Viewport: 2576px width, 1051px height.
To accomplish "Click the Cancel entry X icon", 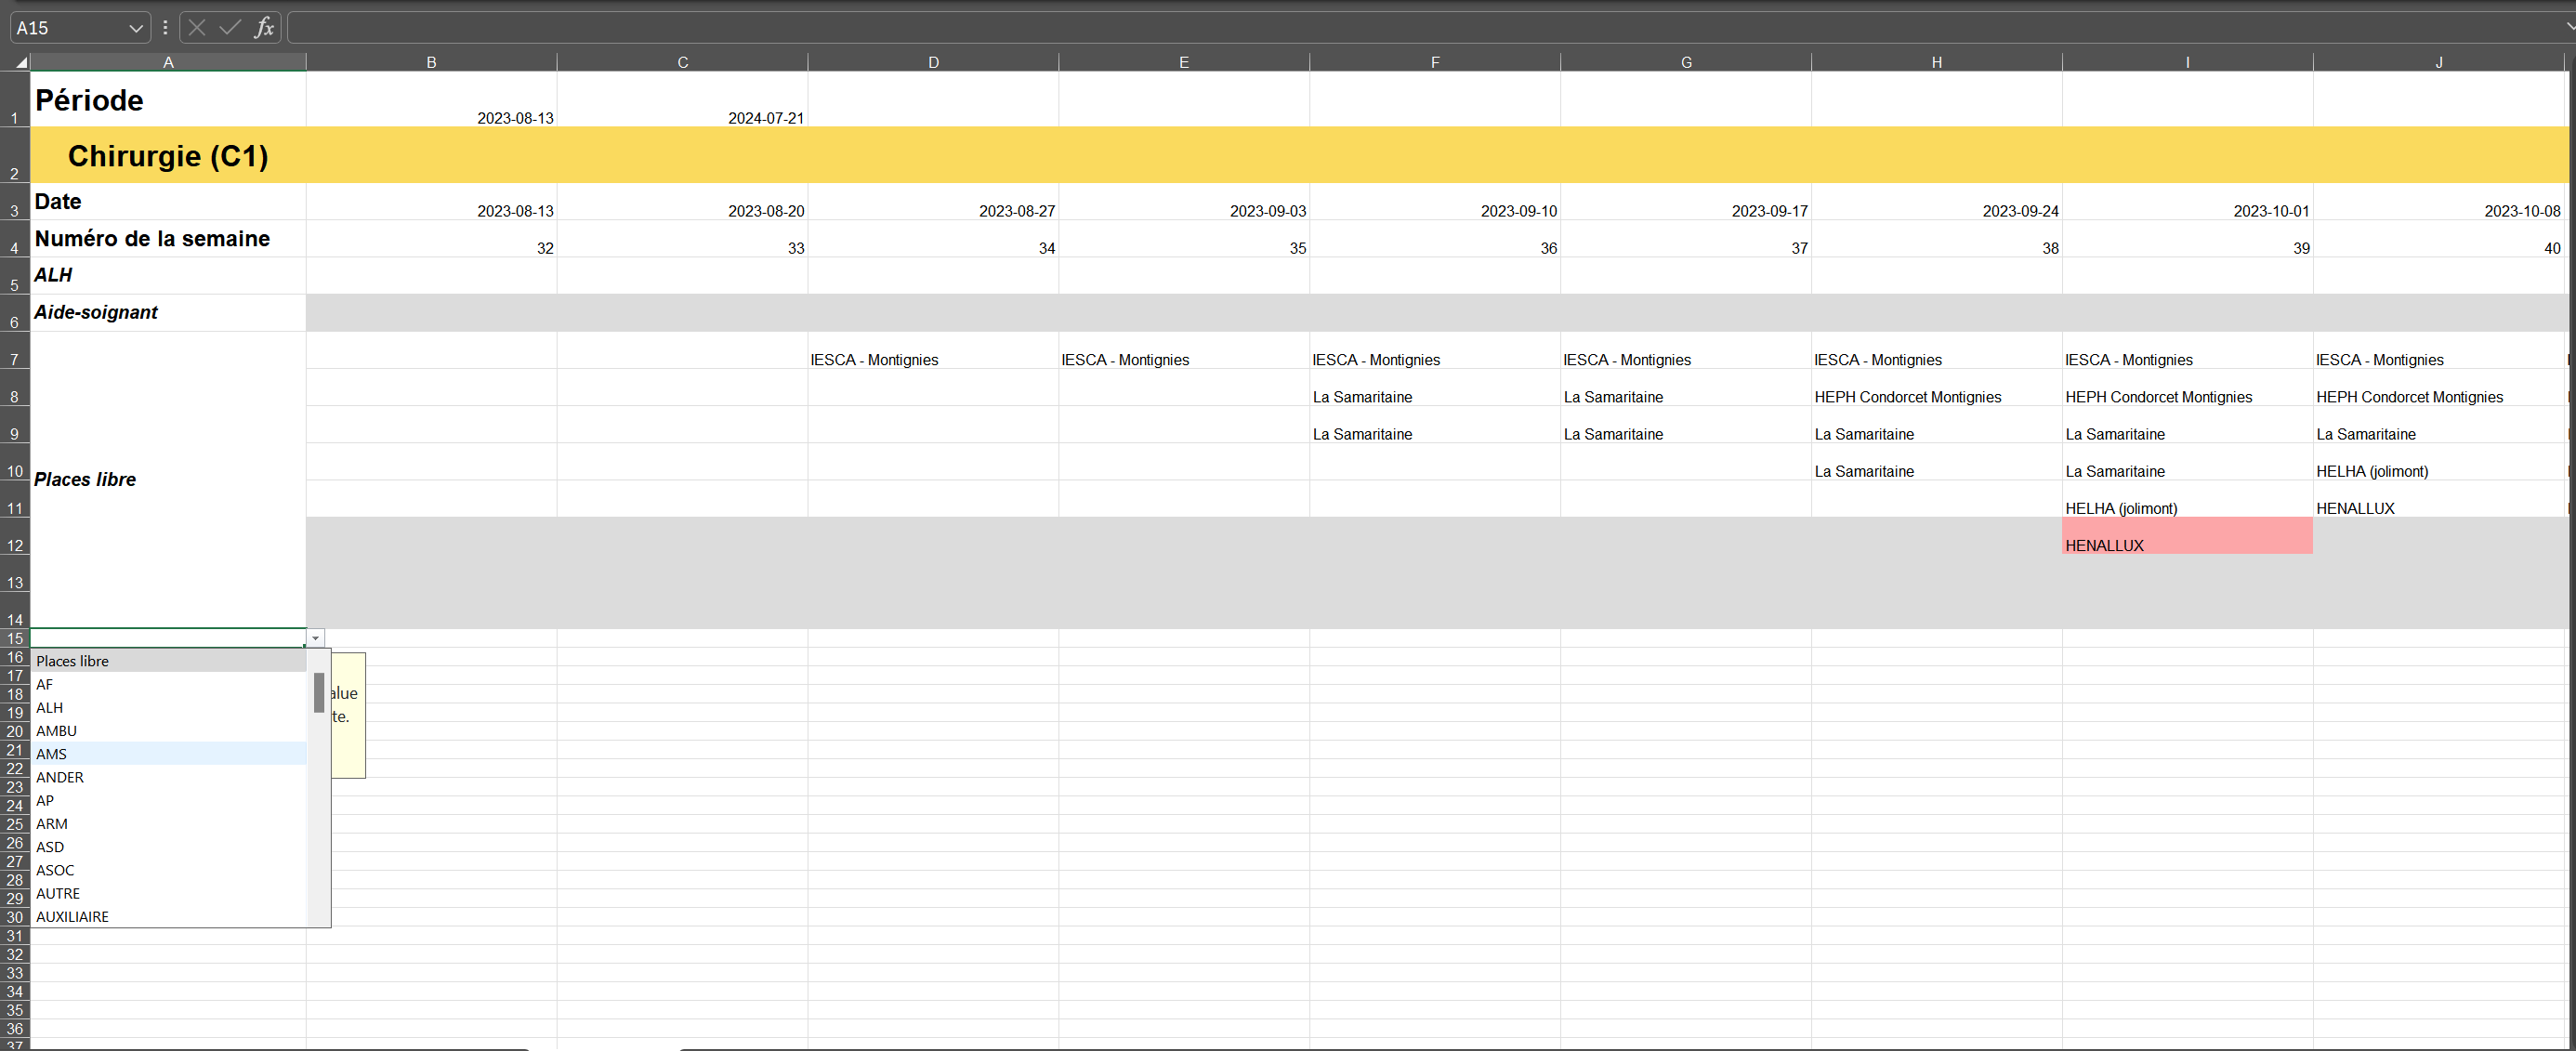I will (197, 28).
